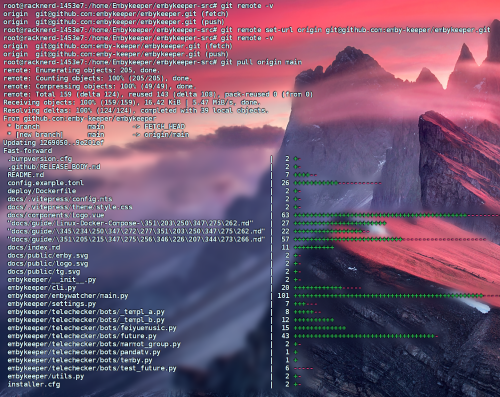Click the 'origin/main' text
Image resolution: width=500 pixels, height=397 pixels.
[166, 134]
